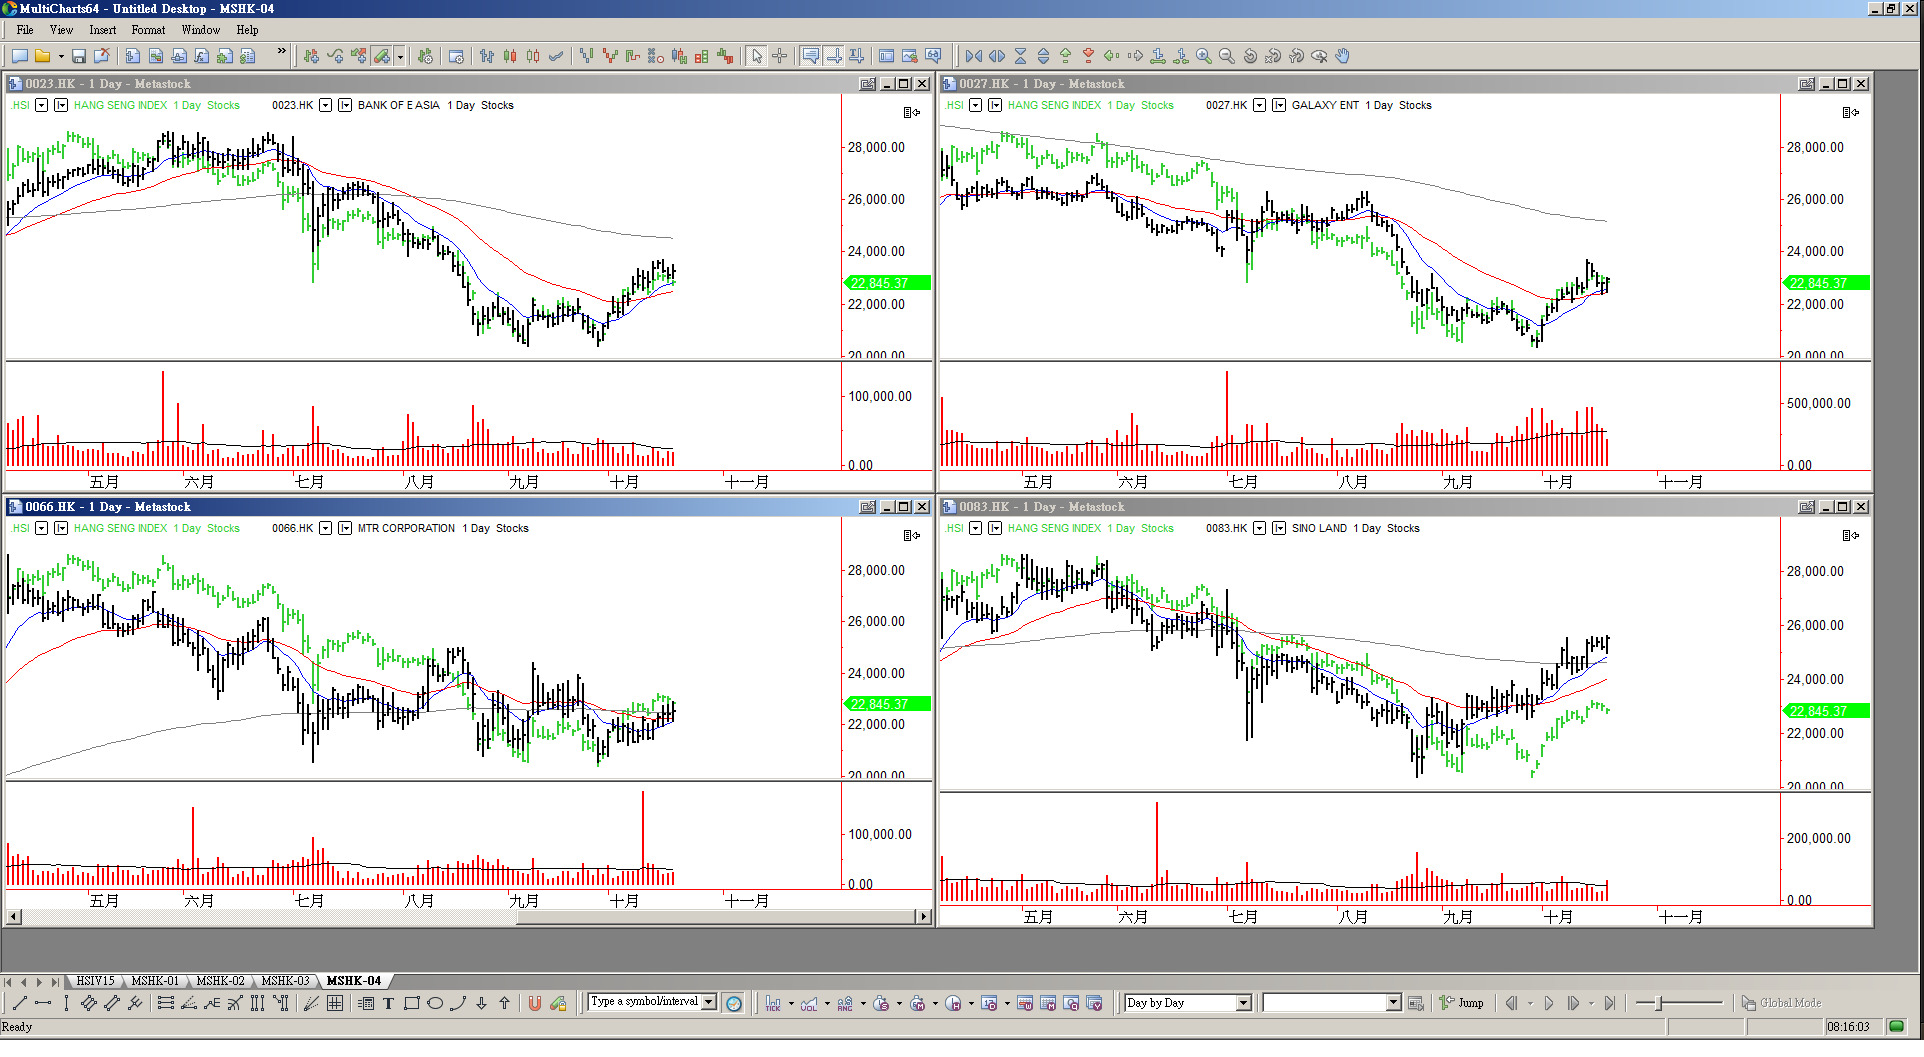Screen dimensions: 1924x1057
Task: Select the candlestick chart style icon
Action: click(510, 56)
